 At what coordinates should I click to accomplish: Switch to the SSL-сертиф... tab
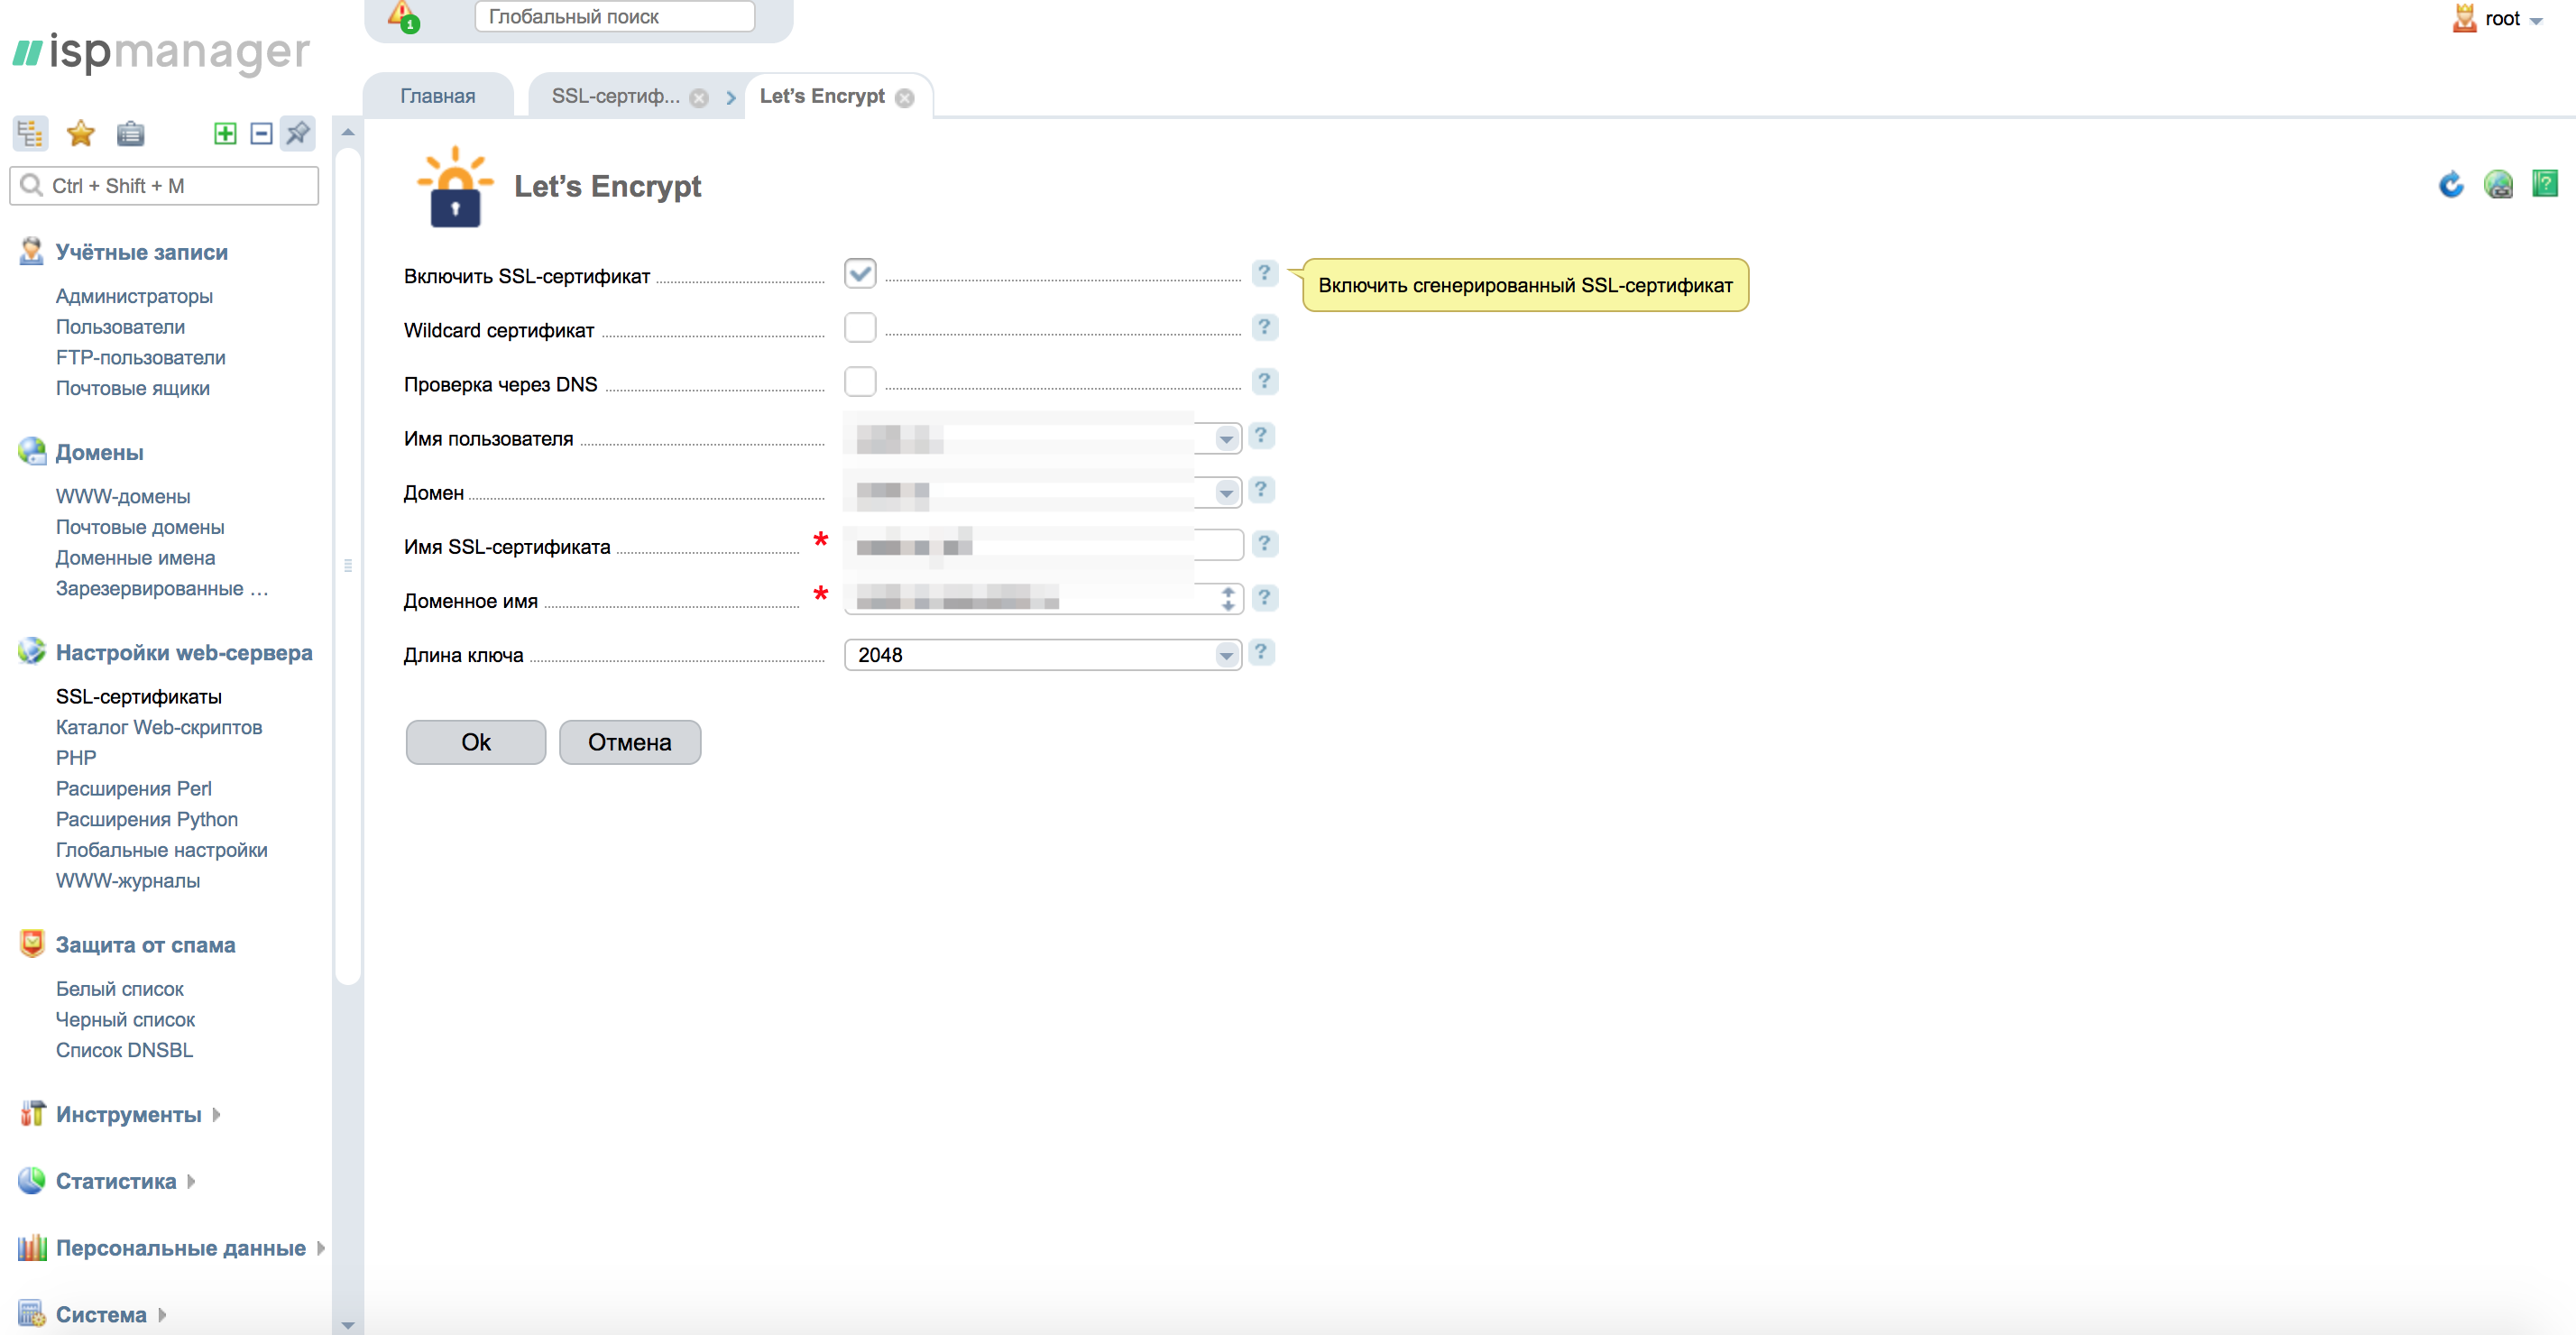pyautogui.click(x=615, y=96)
